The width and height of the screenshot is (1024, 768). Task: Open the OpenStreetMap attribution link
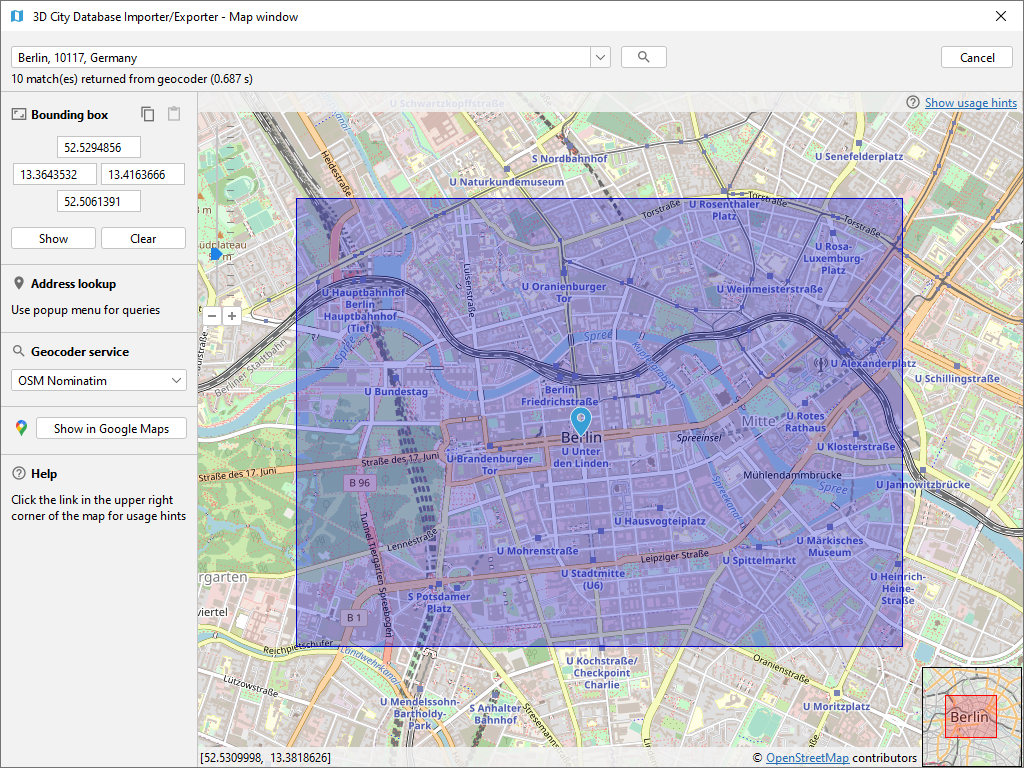point(807,758)
